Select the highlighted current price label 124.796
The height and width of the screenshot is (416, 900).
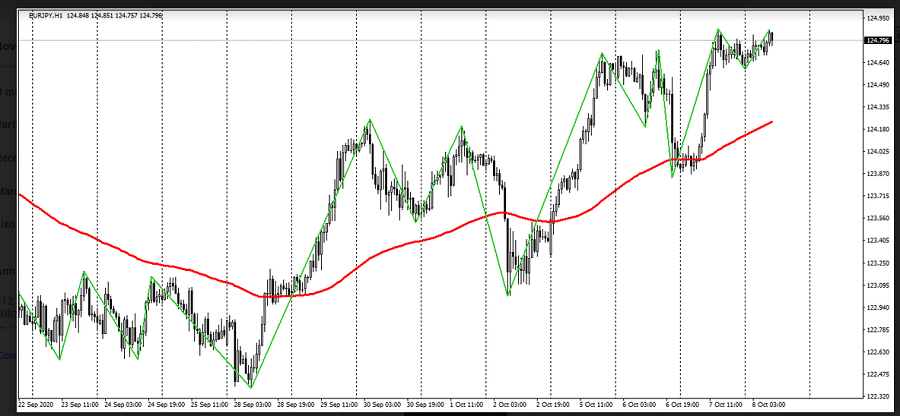[878, 40]
